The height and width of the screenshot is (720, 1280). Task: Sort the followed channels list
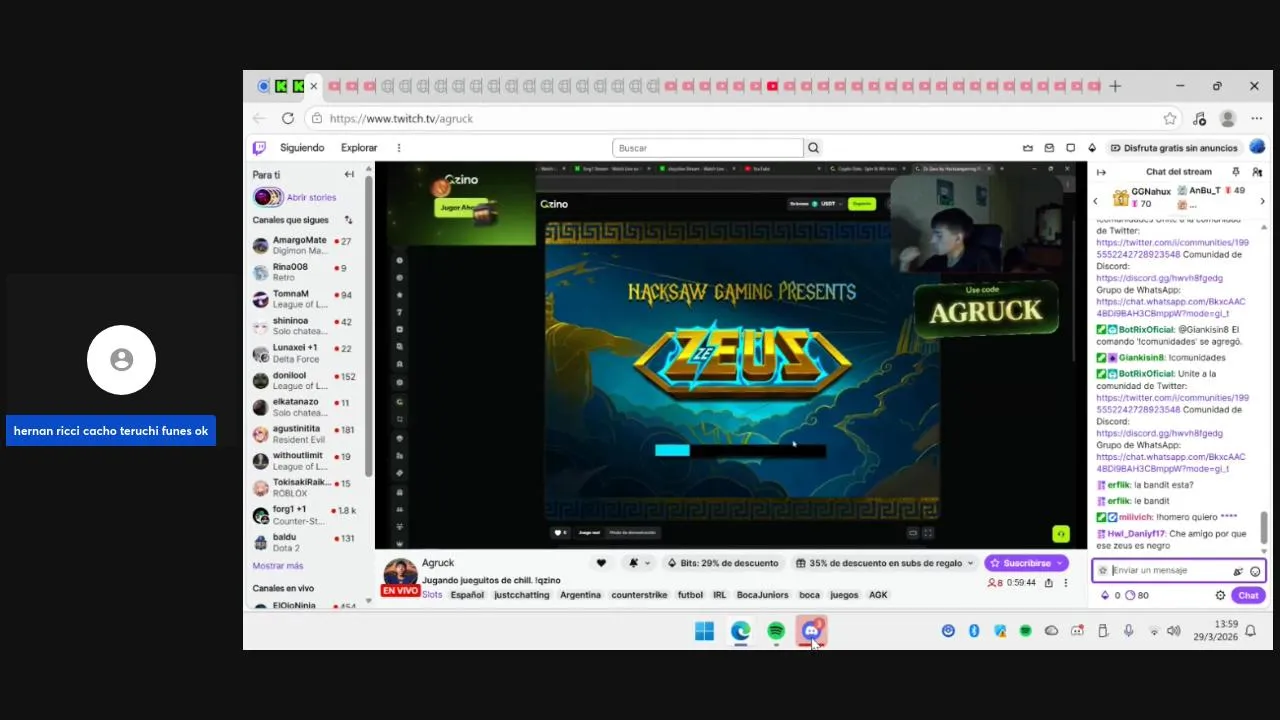coord(349,220)
